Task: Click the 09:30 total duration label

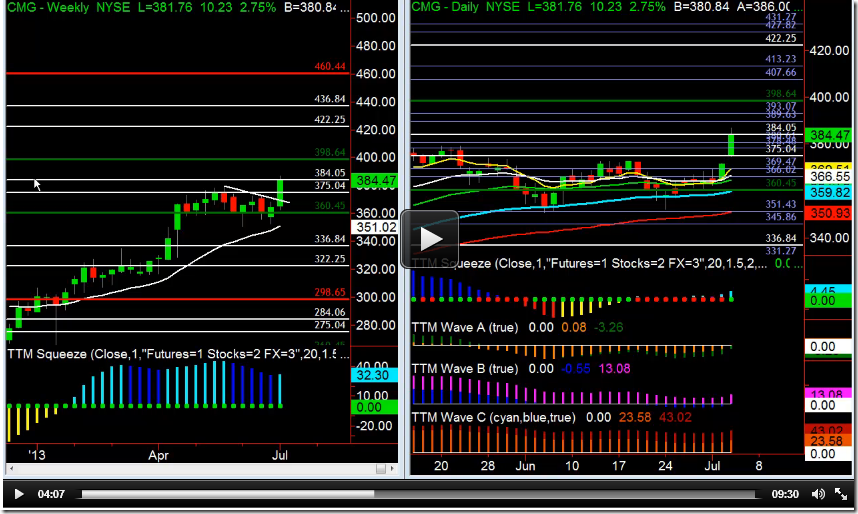Action: (x=785, y=494)
